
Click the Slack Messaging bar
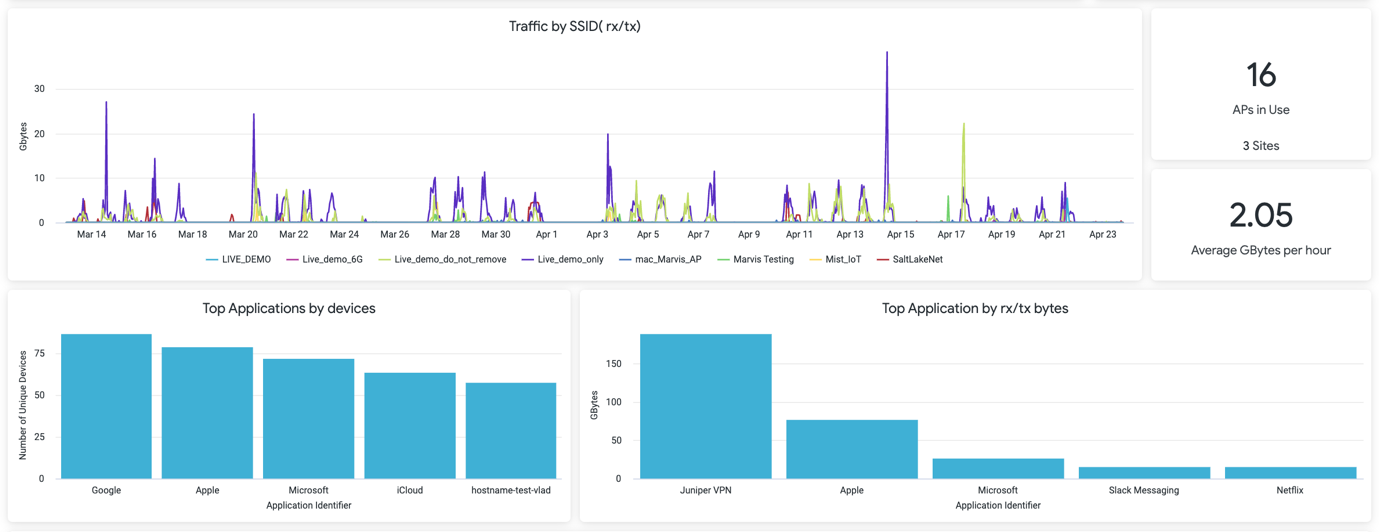click(x=1144, y=473)
